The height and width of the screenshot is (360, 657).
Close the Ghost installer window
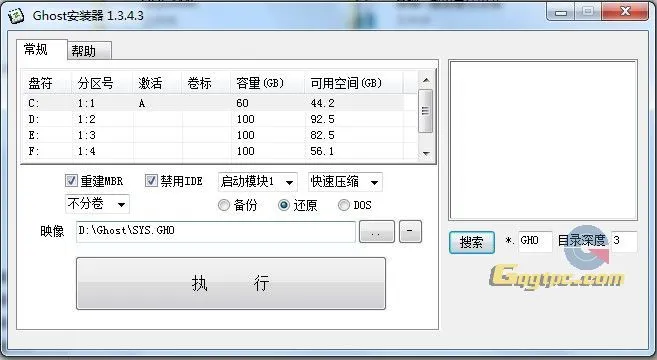[x=625, y=12]
